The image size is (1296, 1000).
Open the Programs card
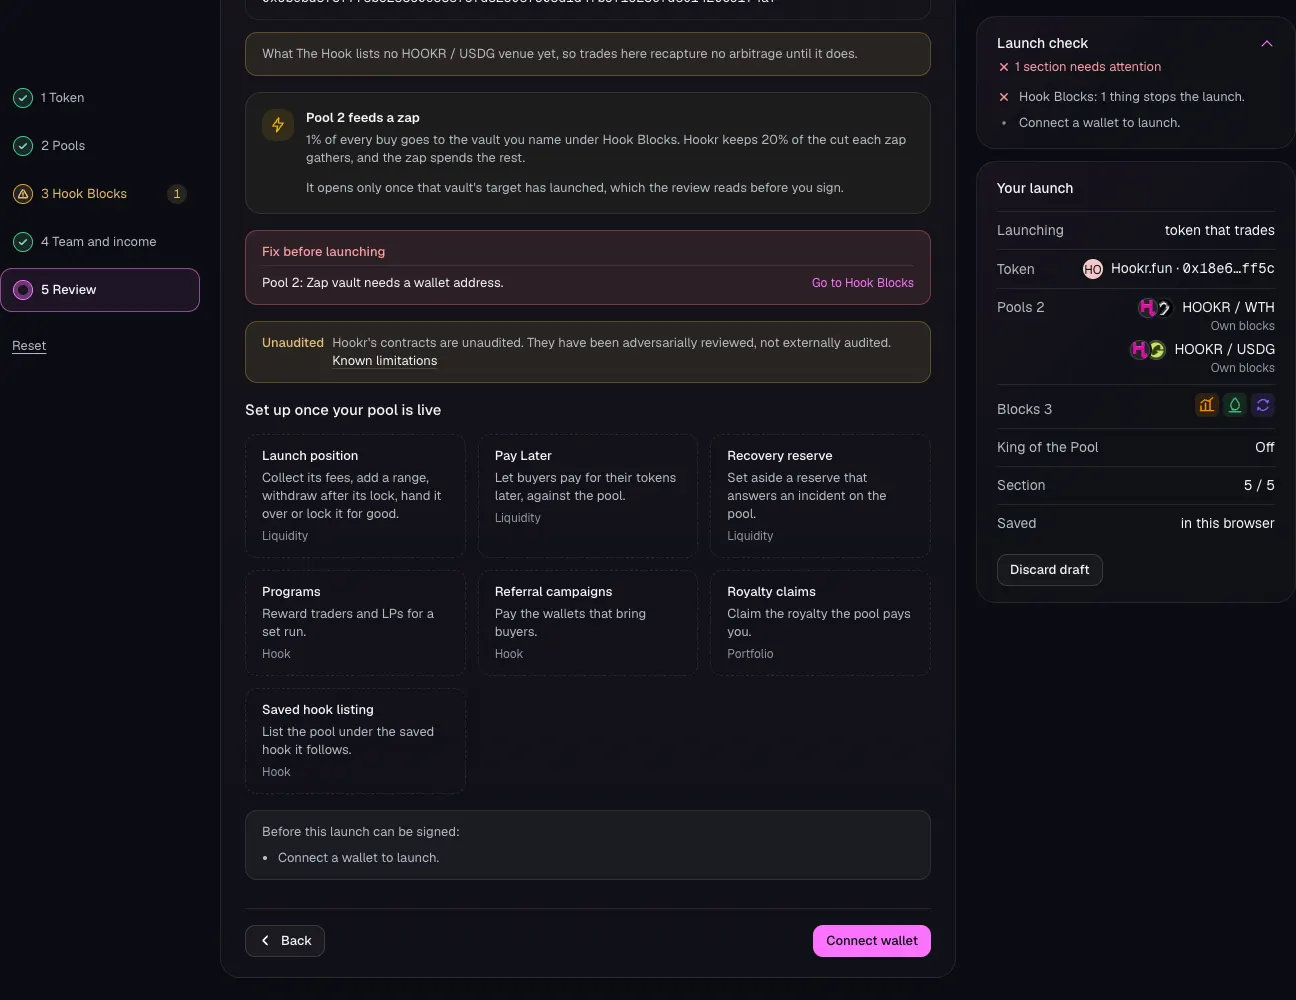pyautogui.click(x=355, y=623)
